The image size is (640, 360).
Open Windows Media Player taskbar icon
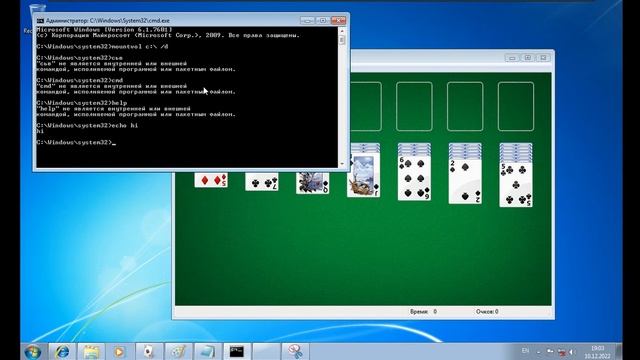pyautogui.click(x=120, y=351)
